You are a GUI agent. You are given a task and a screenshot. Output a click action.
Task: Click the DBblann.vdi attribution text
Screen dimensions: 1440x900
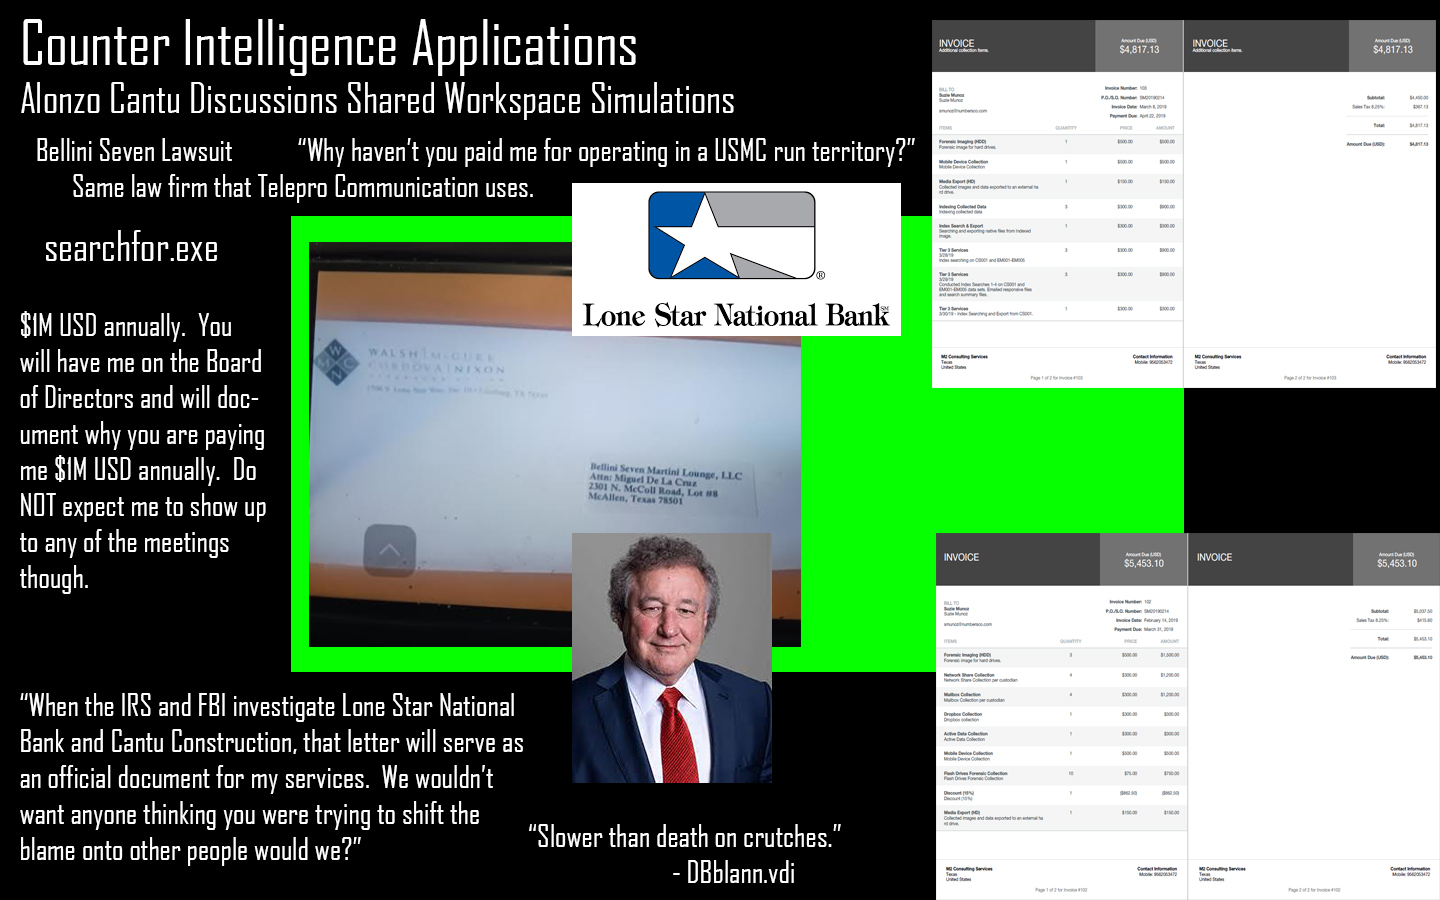pyautogui.click(x=740, y=873)
